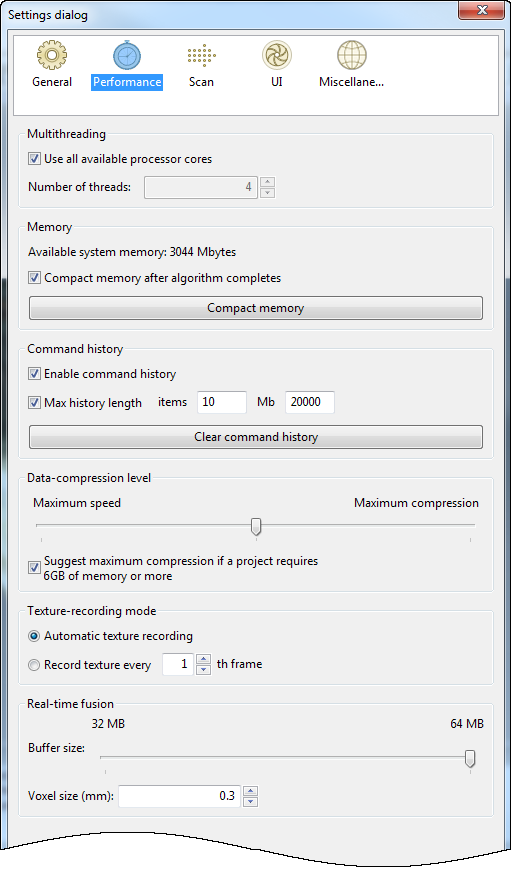
Task: Decrease the Voxel size with down arrow
Action: 250,801
